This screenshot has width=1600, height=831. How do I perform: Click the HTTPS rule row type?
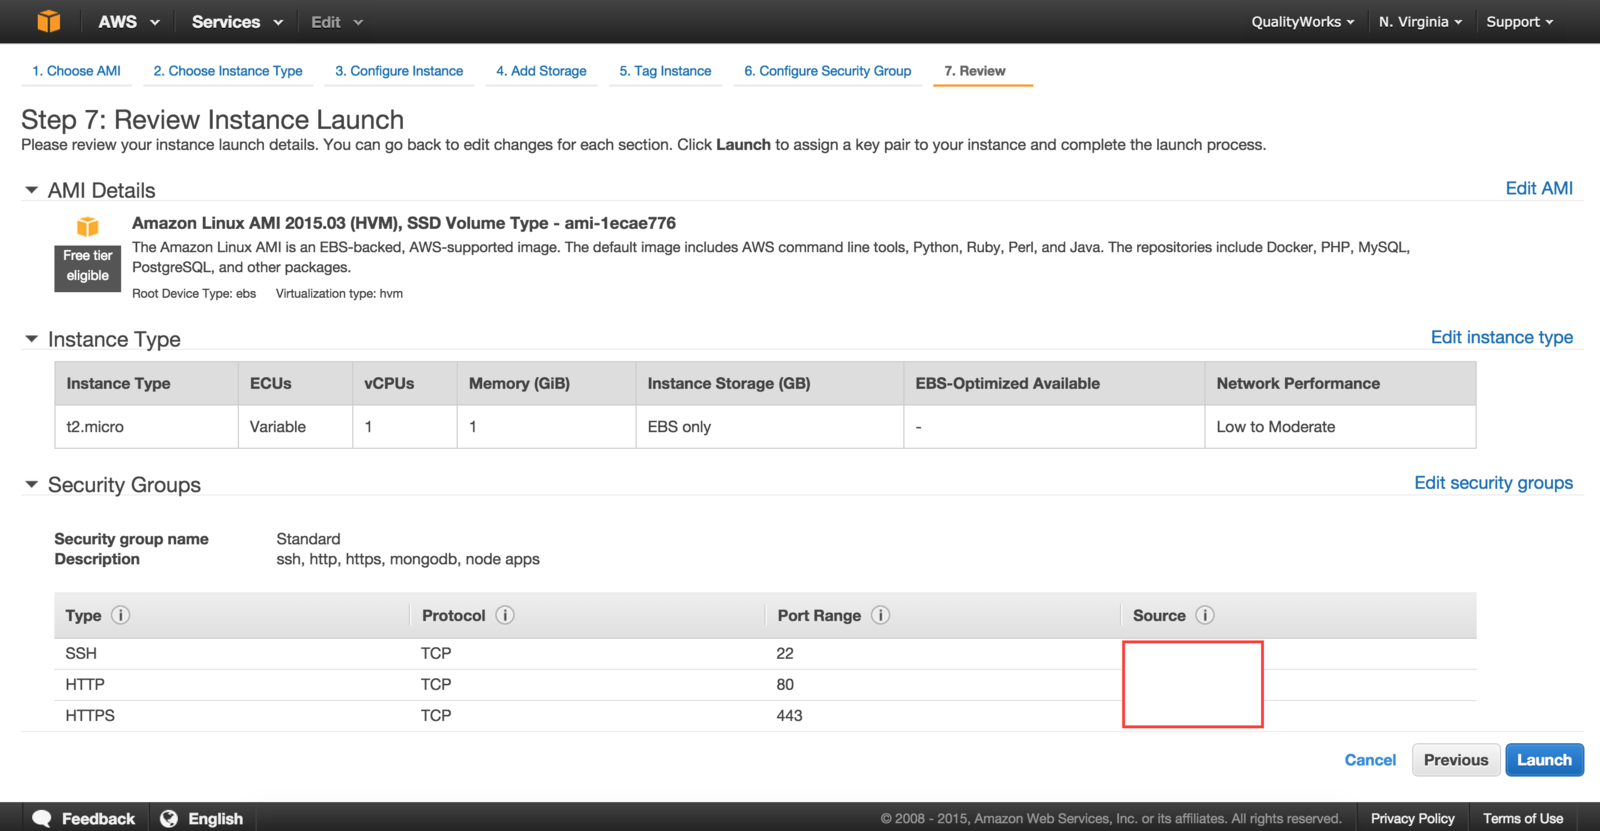(x=90, y=715)
